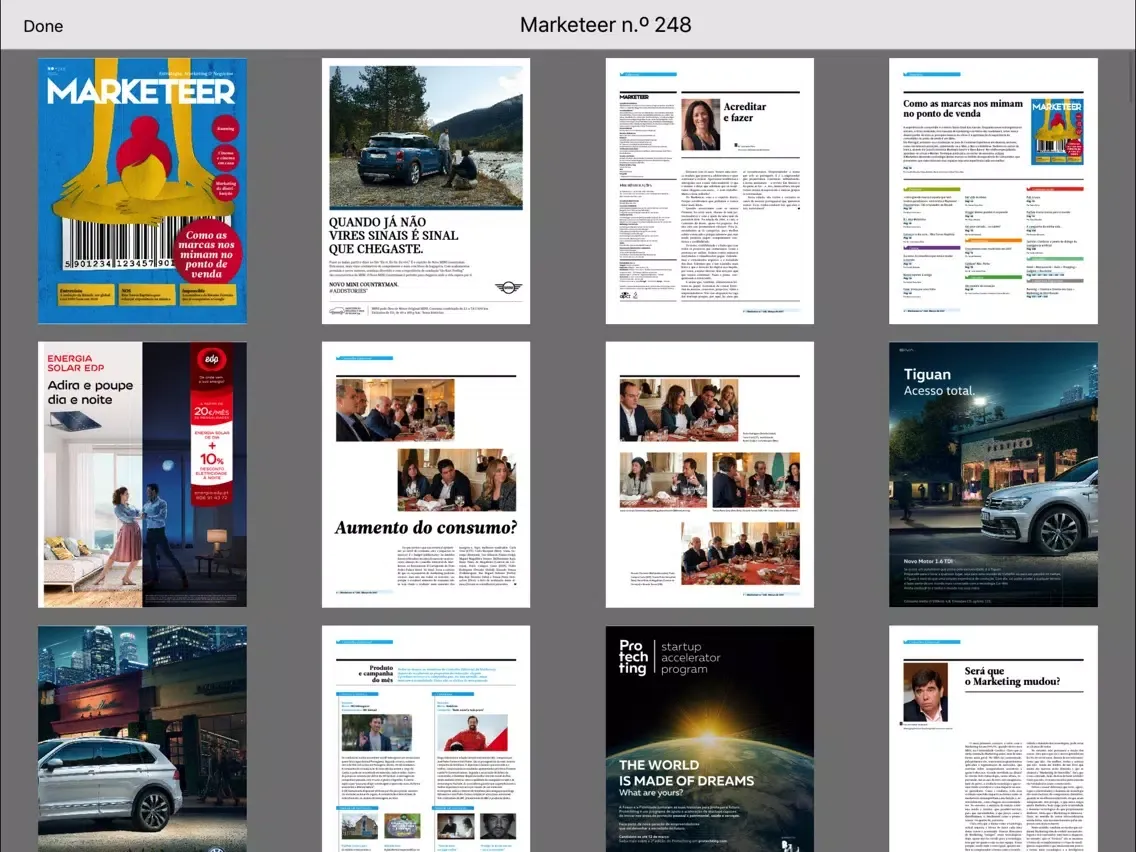This screenshot has width=1136, height=852.
Task: Open the 'Aumento do consumo?' page thumbnail
Action: click(x=426, y=475)
